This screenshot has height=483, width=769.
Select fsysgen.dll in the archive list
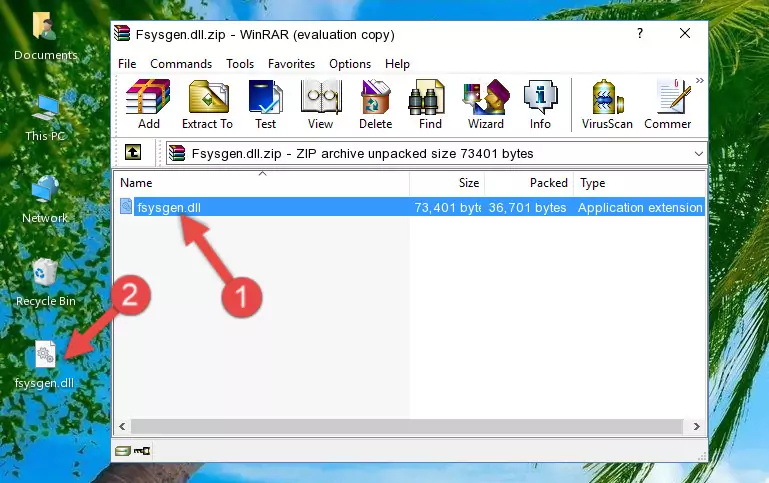[x=169, y=207]
